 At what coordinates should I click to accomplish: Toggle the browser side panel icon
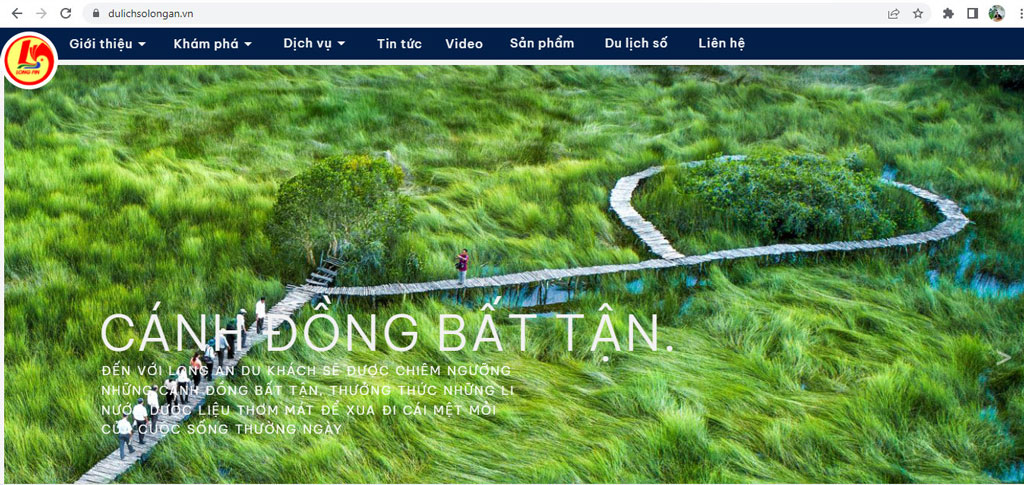[x=972, y=14]
